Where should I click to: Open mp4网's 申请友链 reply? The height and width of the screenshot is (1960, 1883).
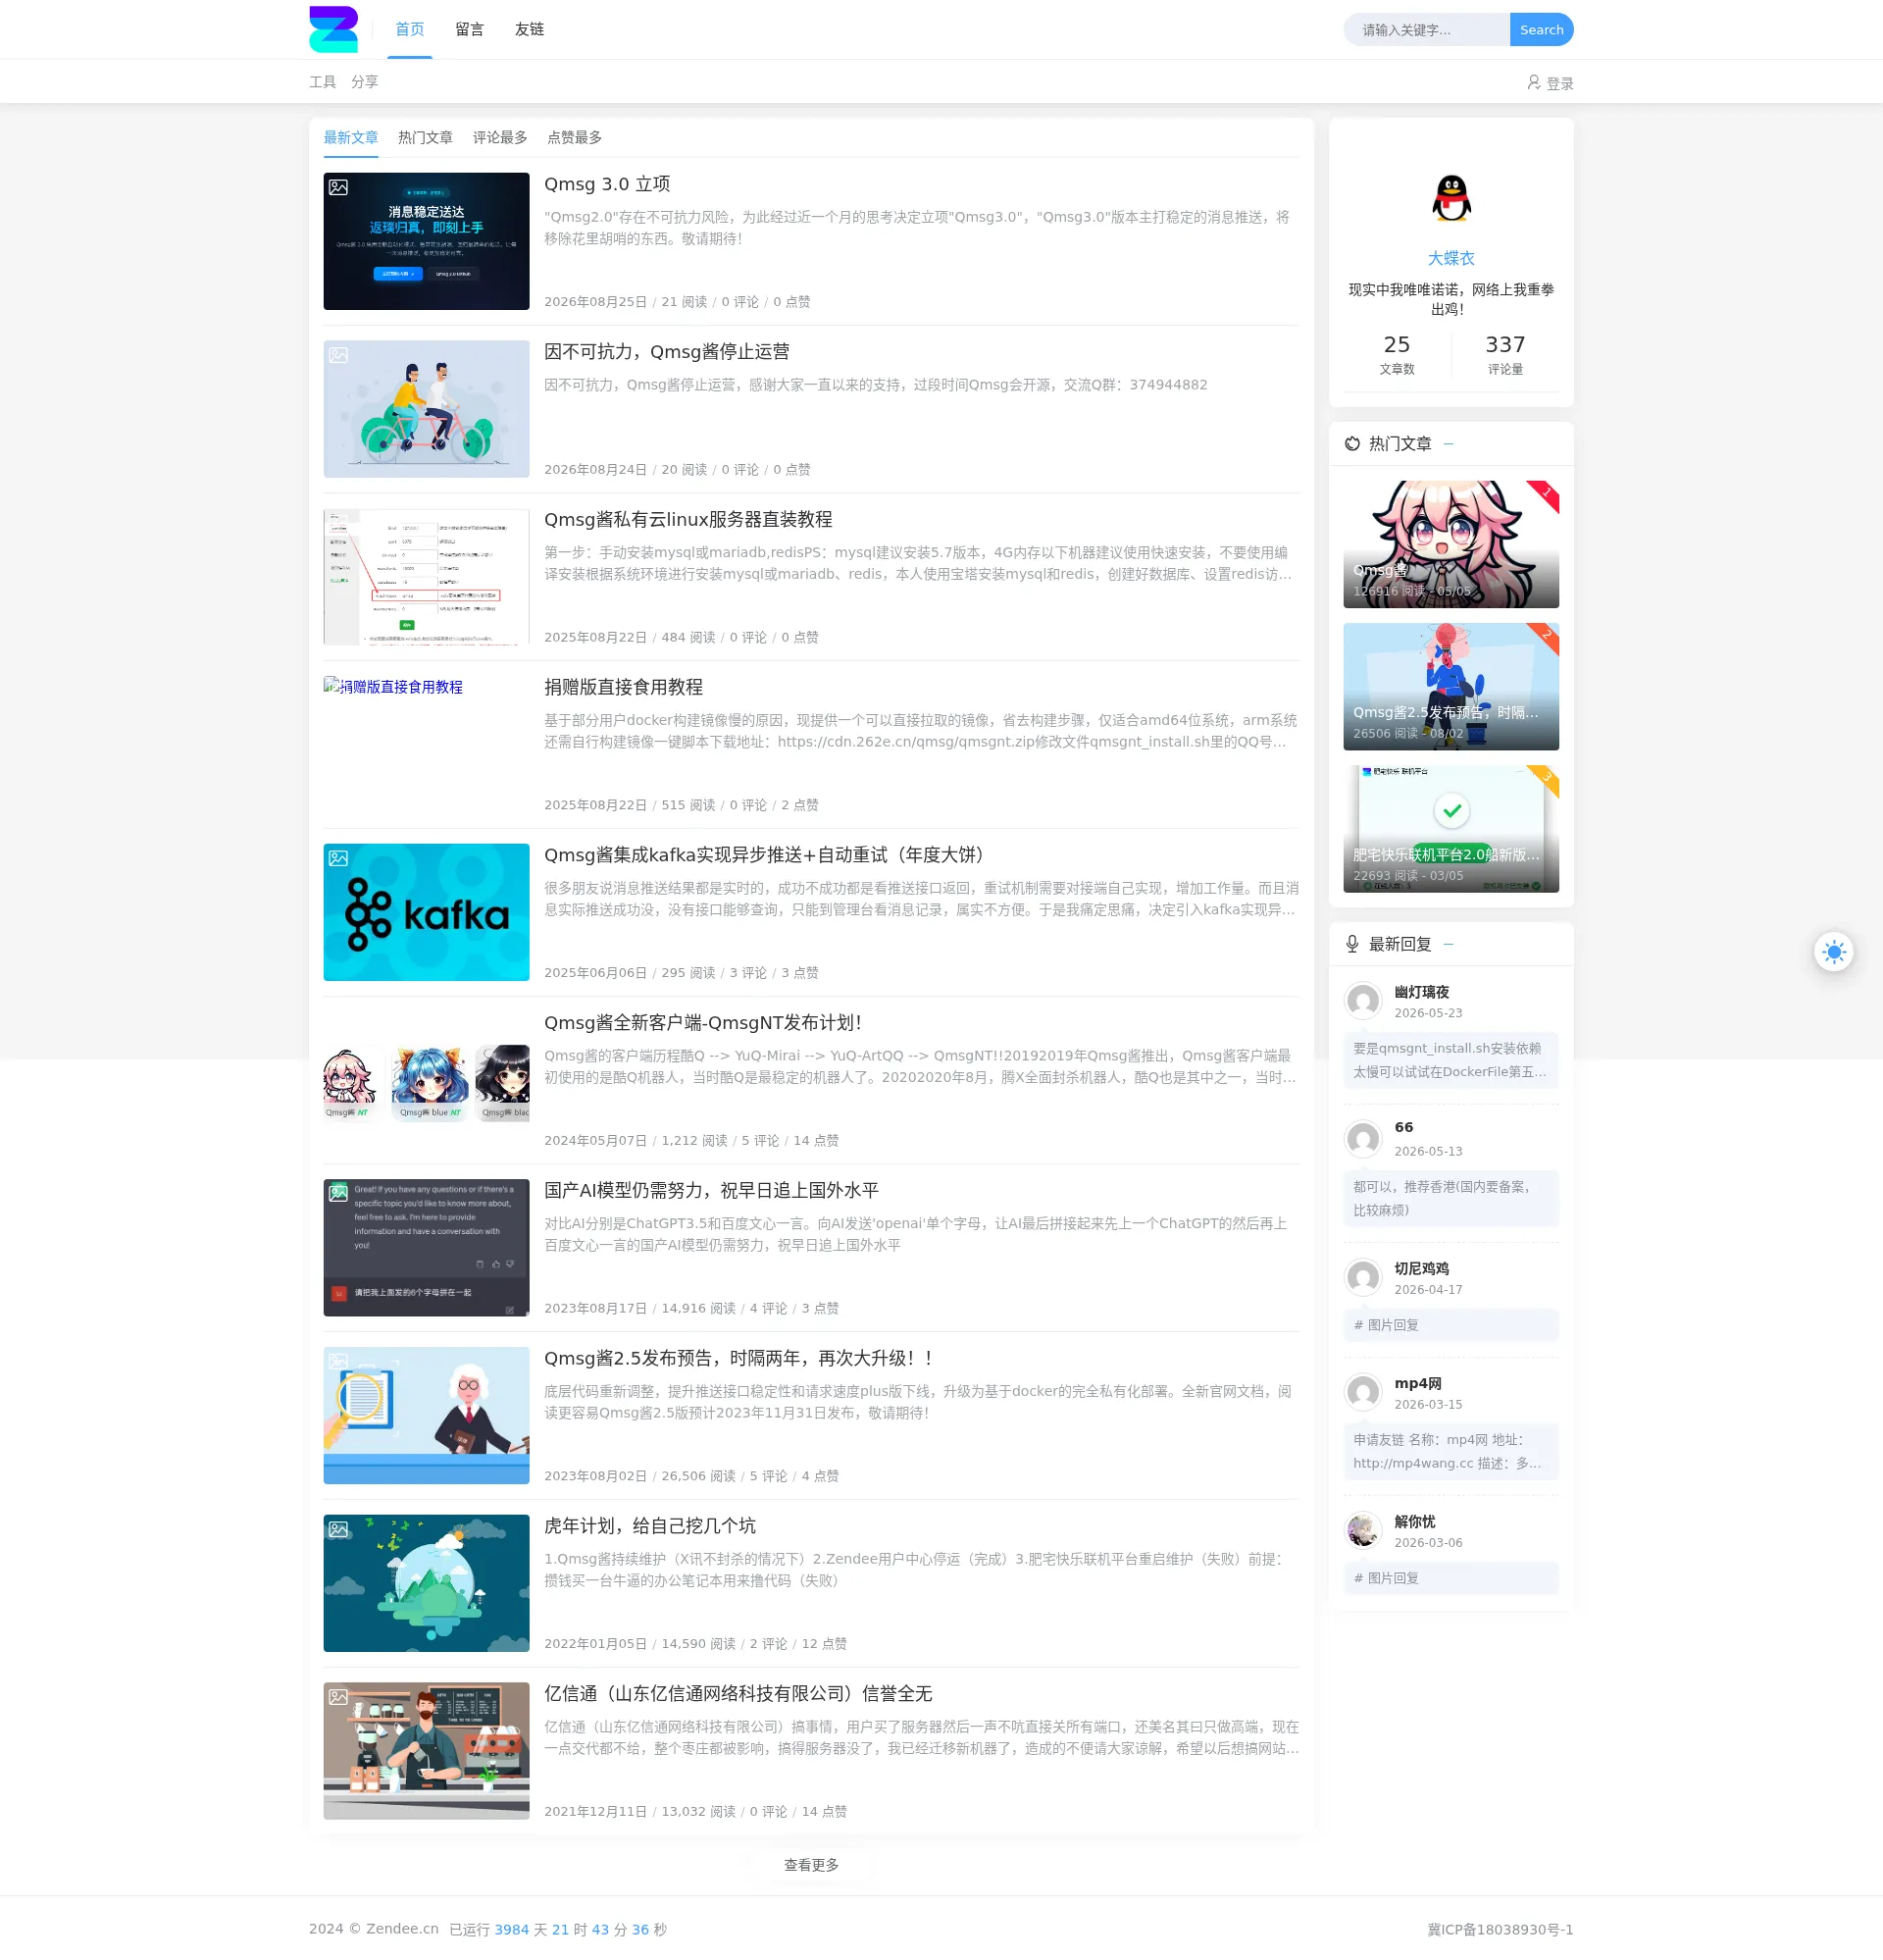click(x=1450, y=1451)
